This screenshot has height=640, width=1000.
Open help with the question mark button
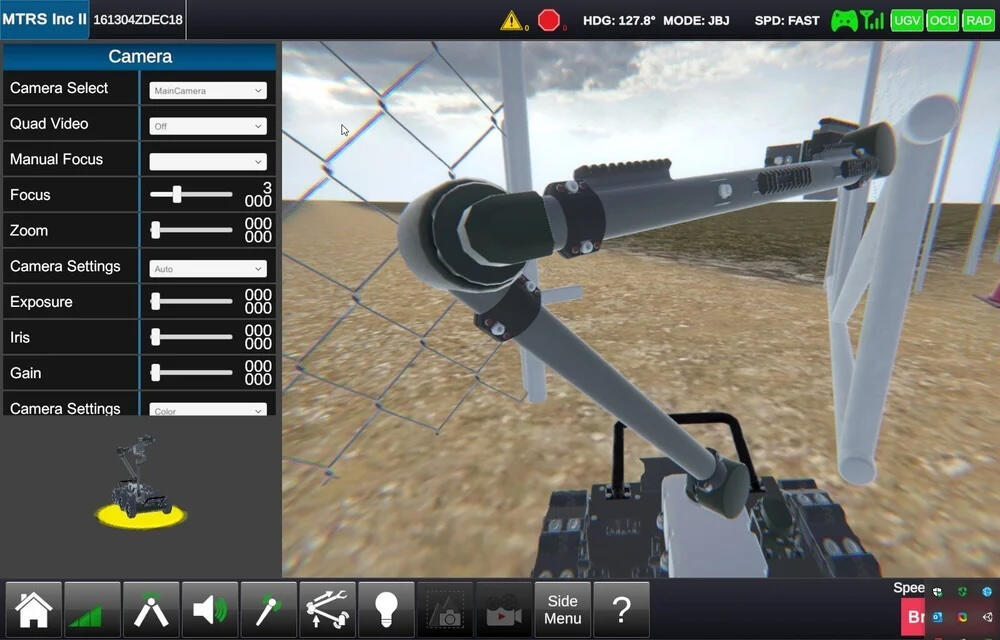pos(621,609)
